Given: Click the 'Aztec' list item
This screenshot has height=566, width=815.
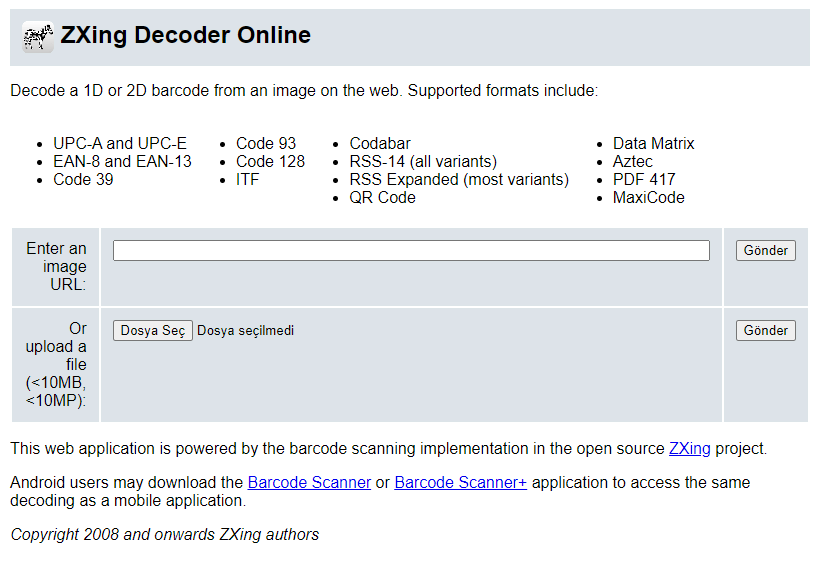Looking at the screenshot, I should coord(633,162).
